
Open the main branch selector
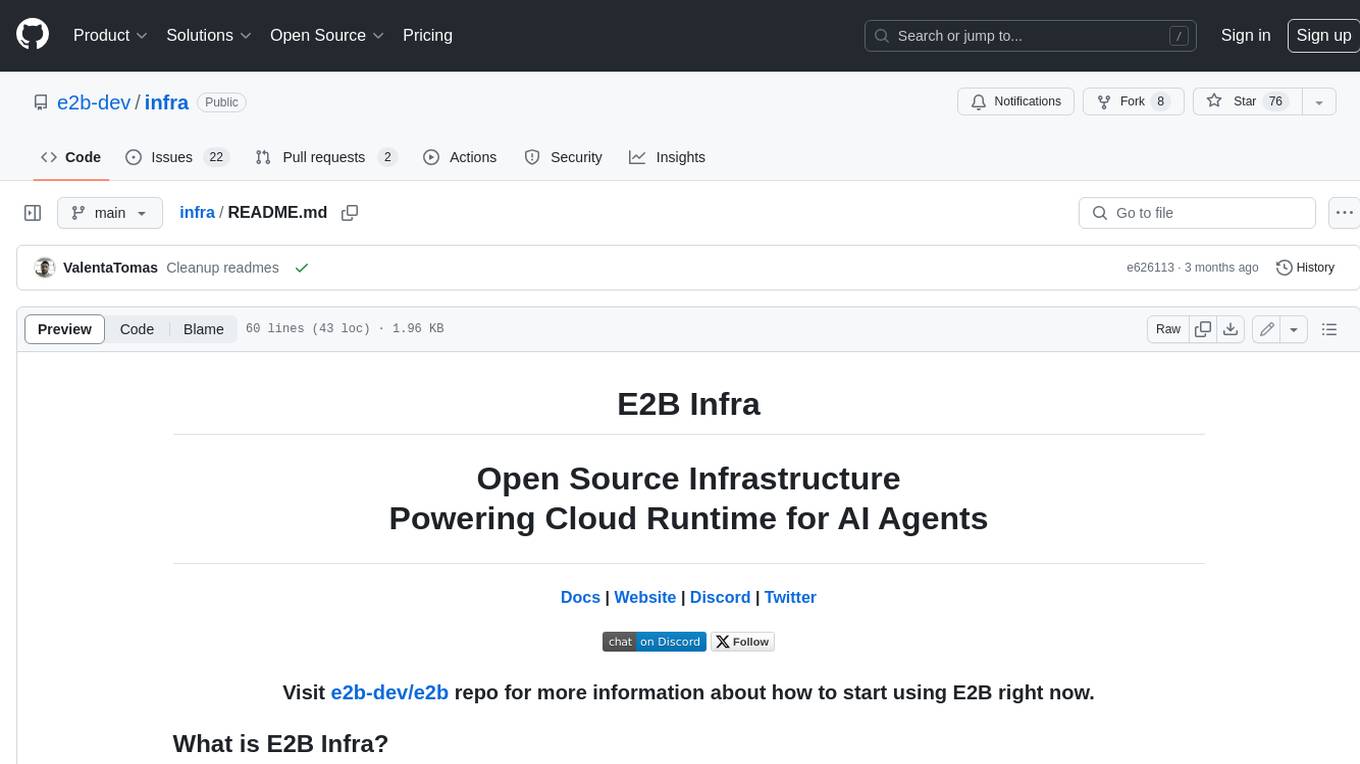[109, 213]
